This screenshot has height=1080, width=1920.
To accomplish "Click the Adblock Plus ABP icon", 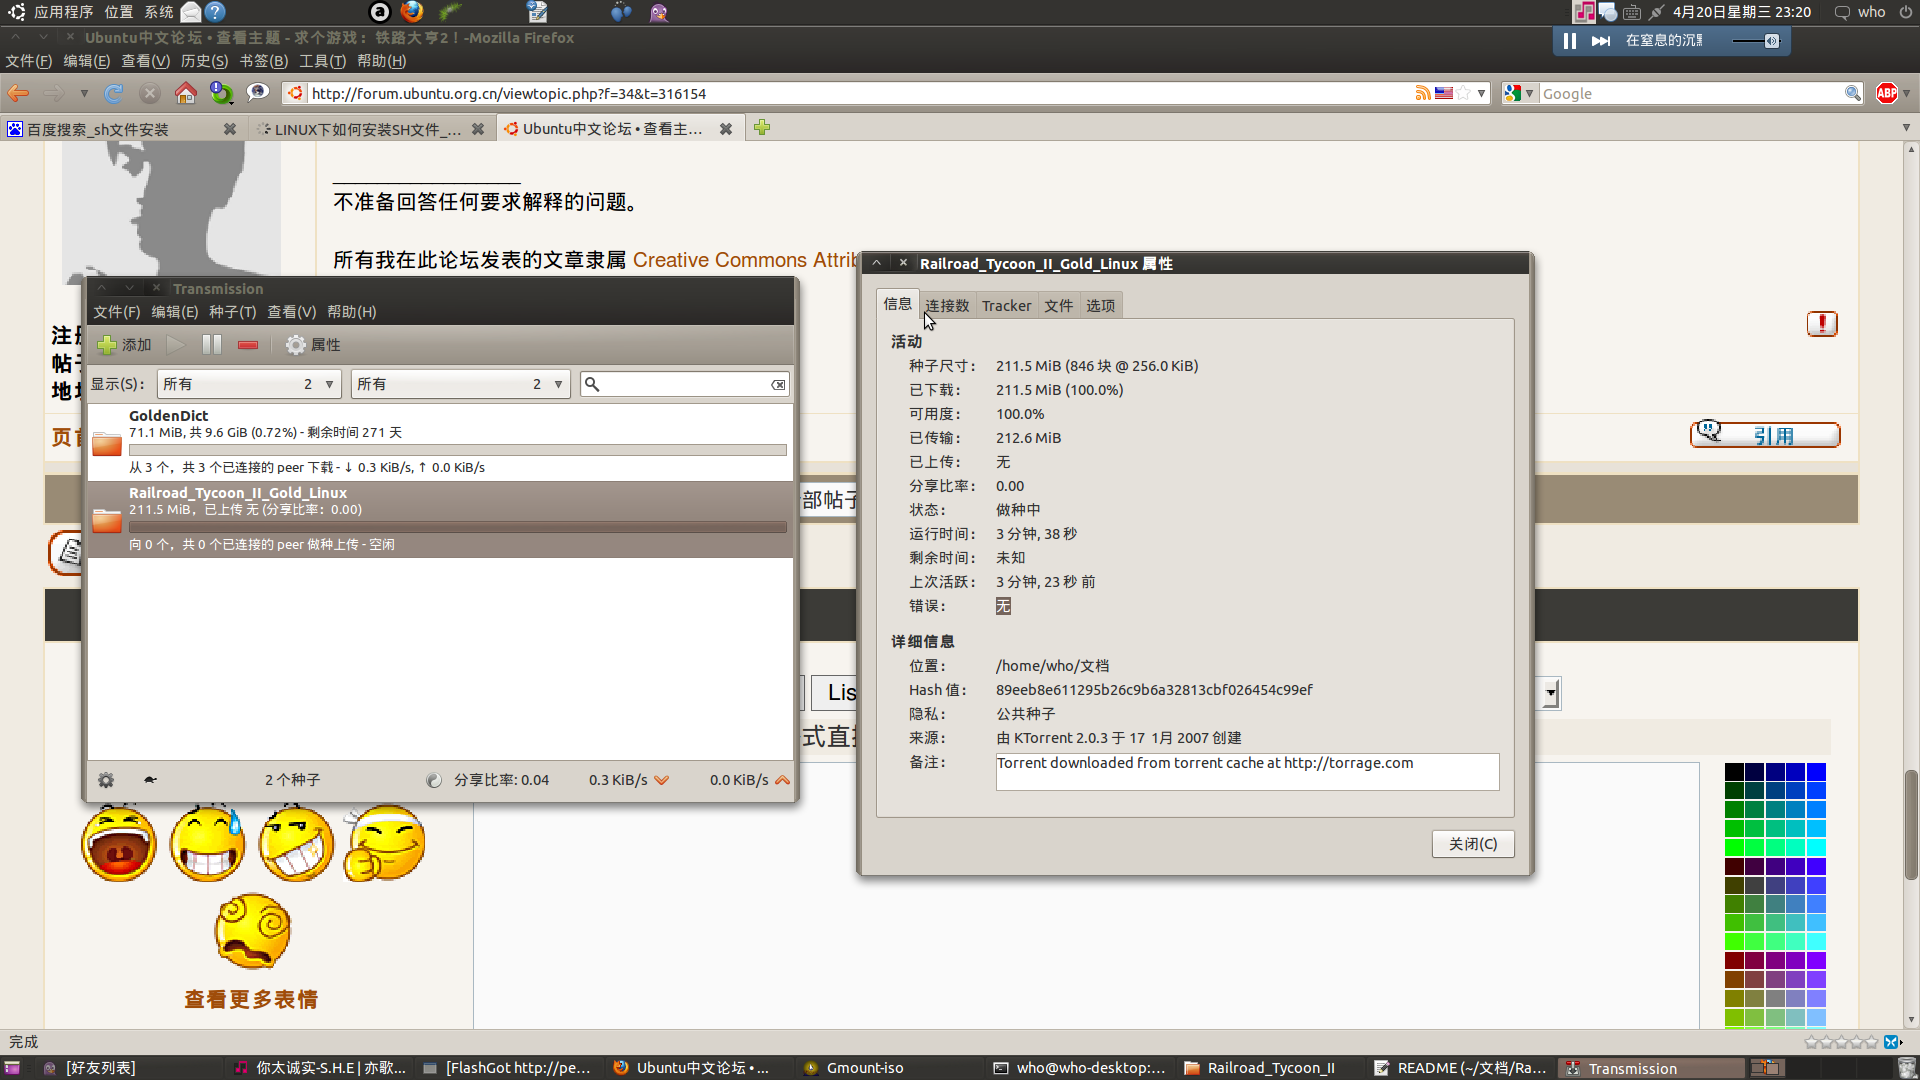I will (1887, 93).
